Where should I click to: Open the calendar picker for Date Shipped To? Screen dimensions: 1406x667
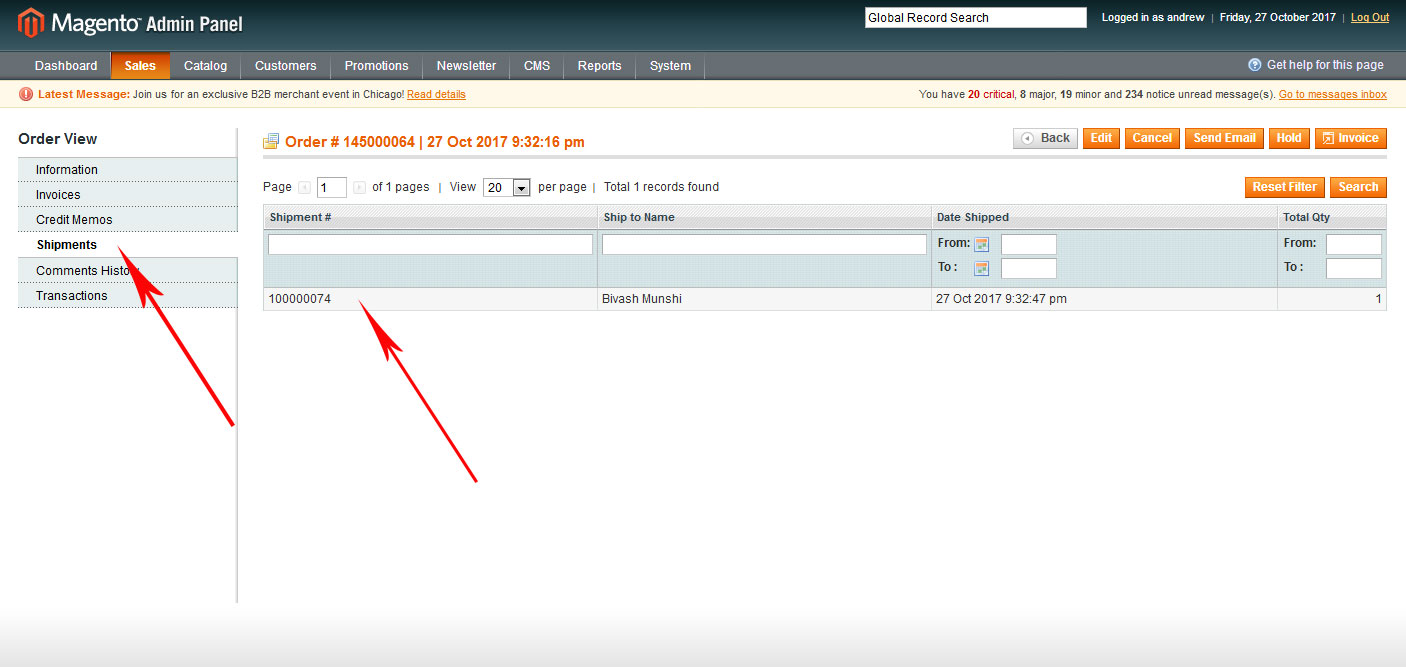click(981, 267)
